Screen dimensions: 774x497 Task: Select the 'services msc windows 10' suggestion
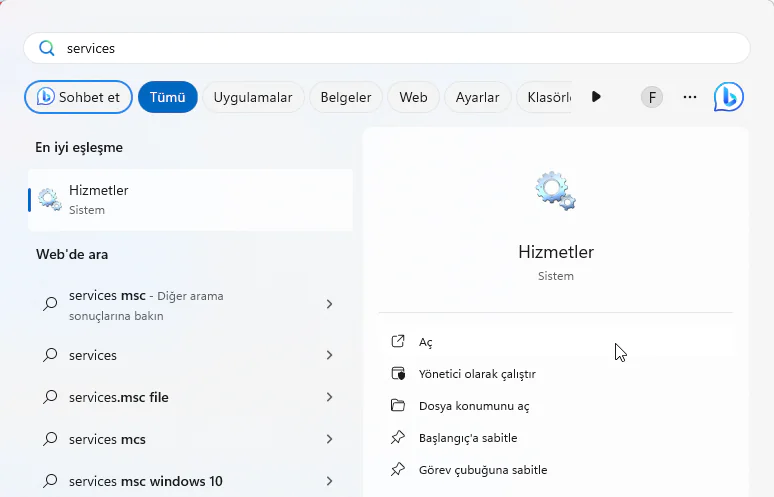(x=191, y=481)
